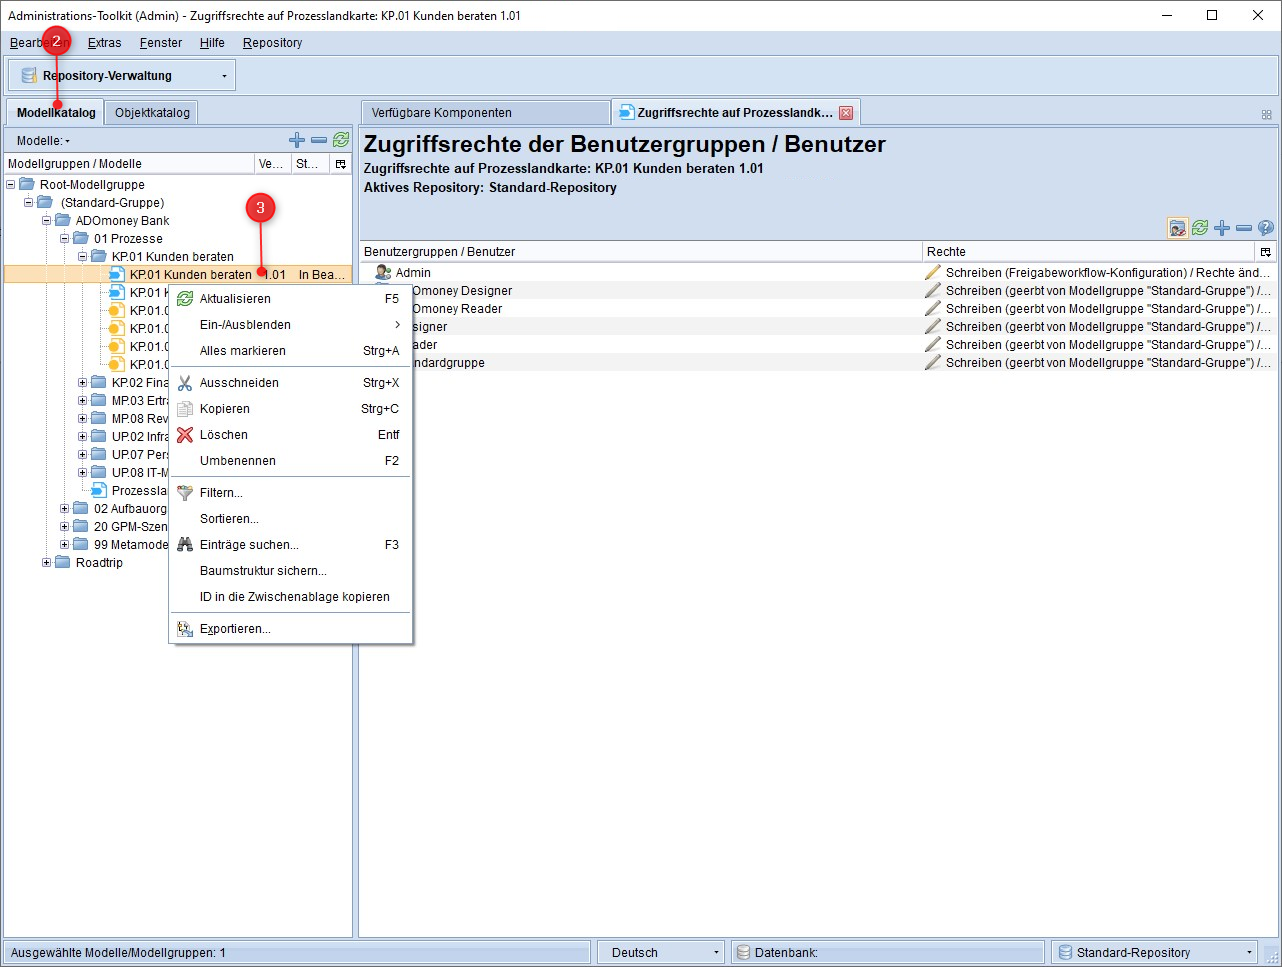
Task: Collapse the KP.01 Kunden beraten folder node
Action: pyautogui.click(x=82, y=257)
